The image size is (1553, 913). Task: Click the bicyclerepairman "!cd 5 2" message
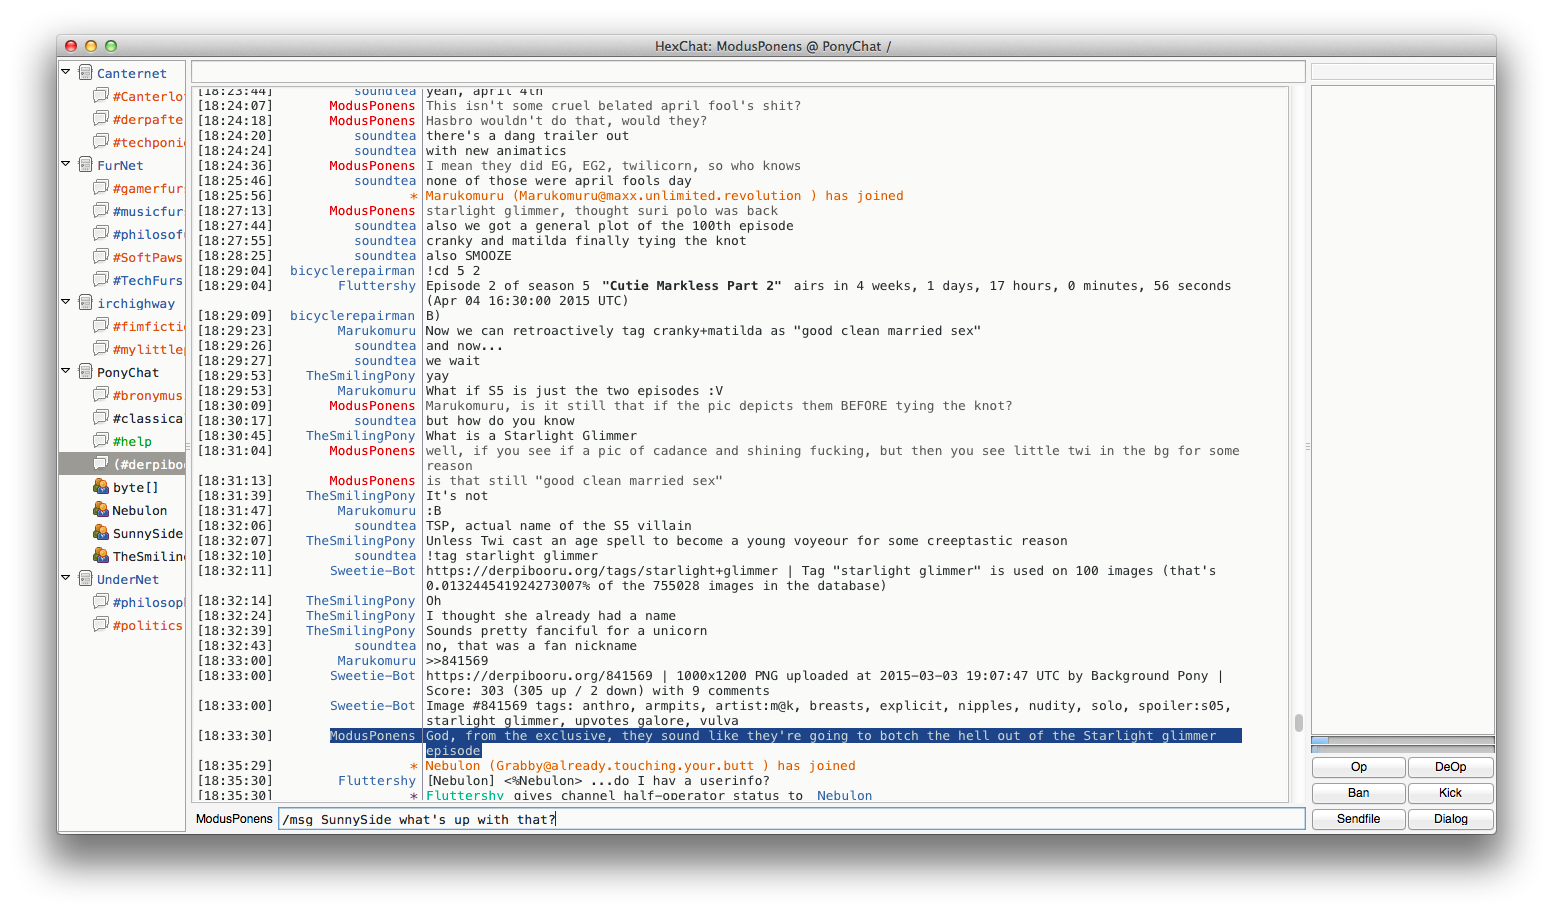click(453, 271)
